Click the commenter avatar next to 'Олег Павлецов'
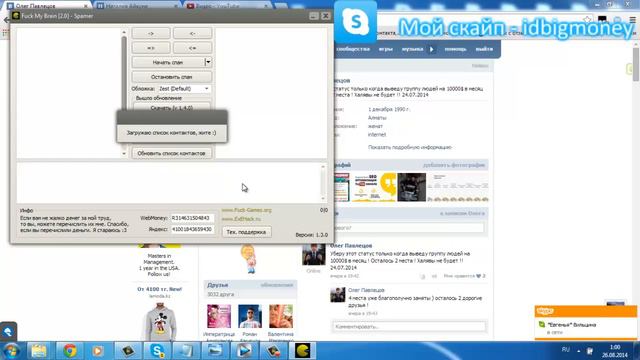The image size is (640, 360). 338,295
